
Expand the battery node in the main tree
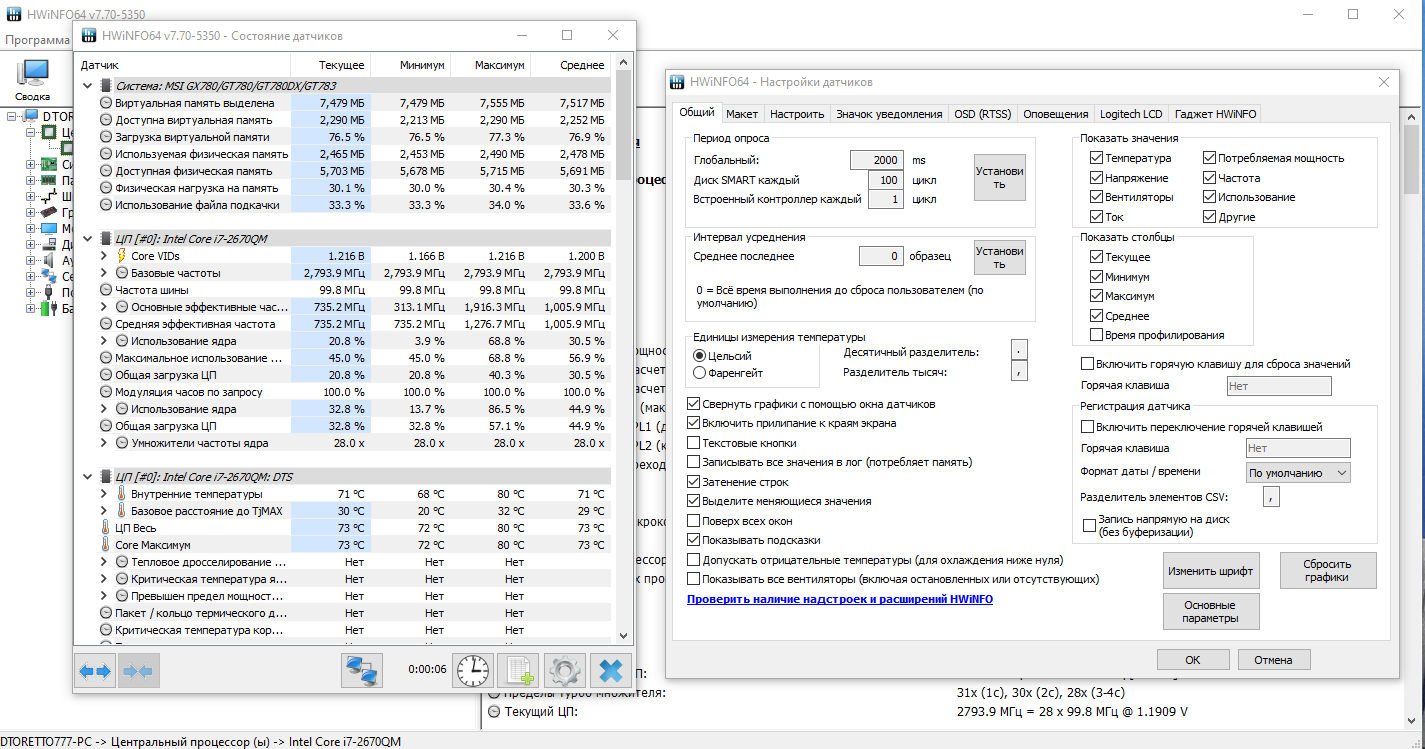30,308
